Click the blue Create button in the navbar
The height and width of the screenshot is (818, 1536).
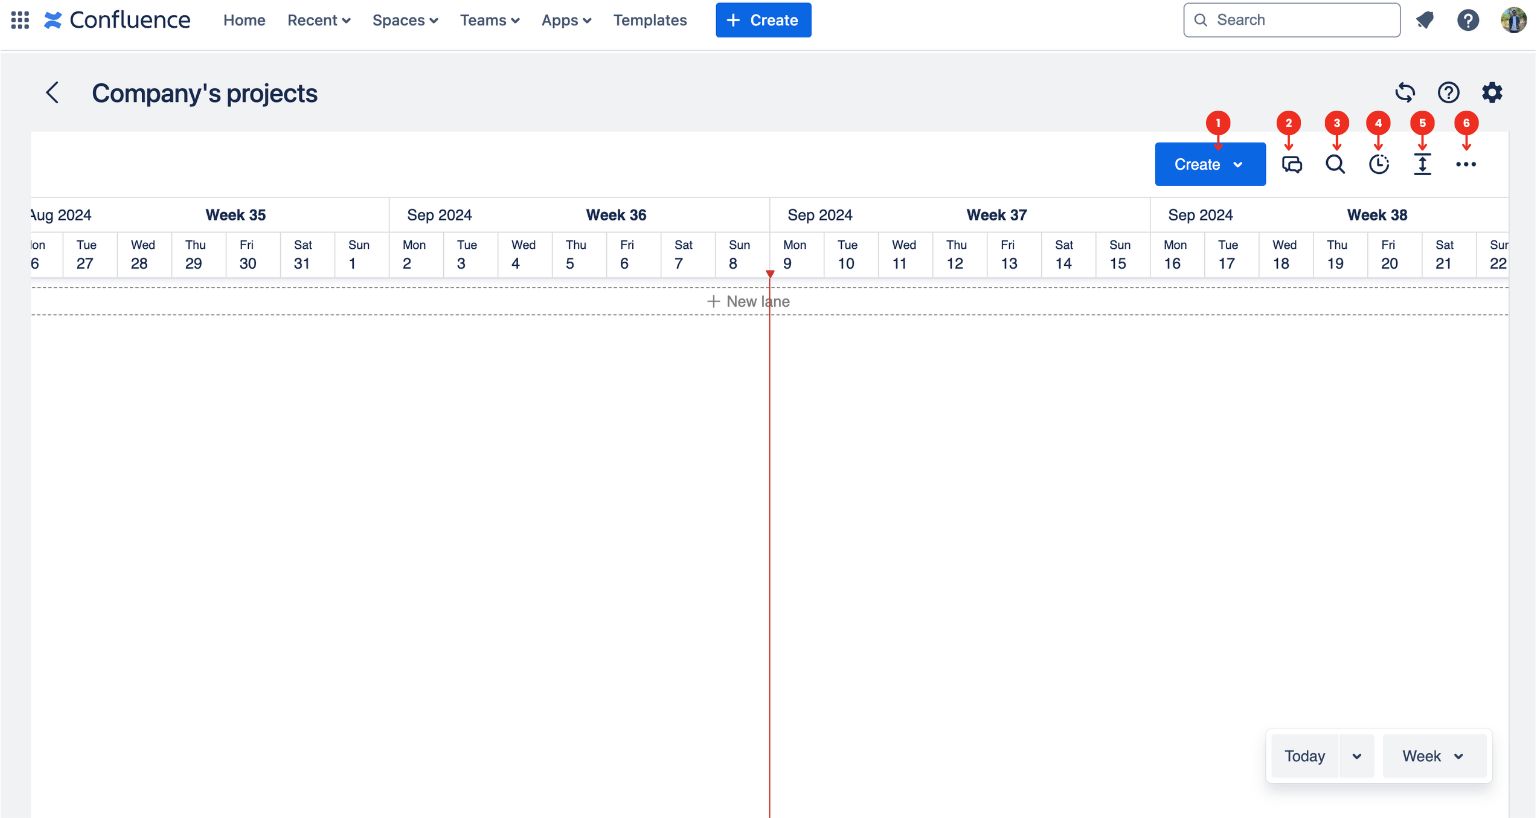pos(763,20)
